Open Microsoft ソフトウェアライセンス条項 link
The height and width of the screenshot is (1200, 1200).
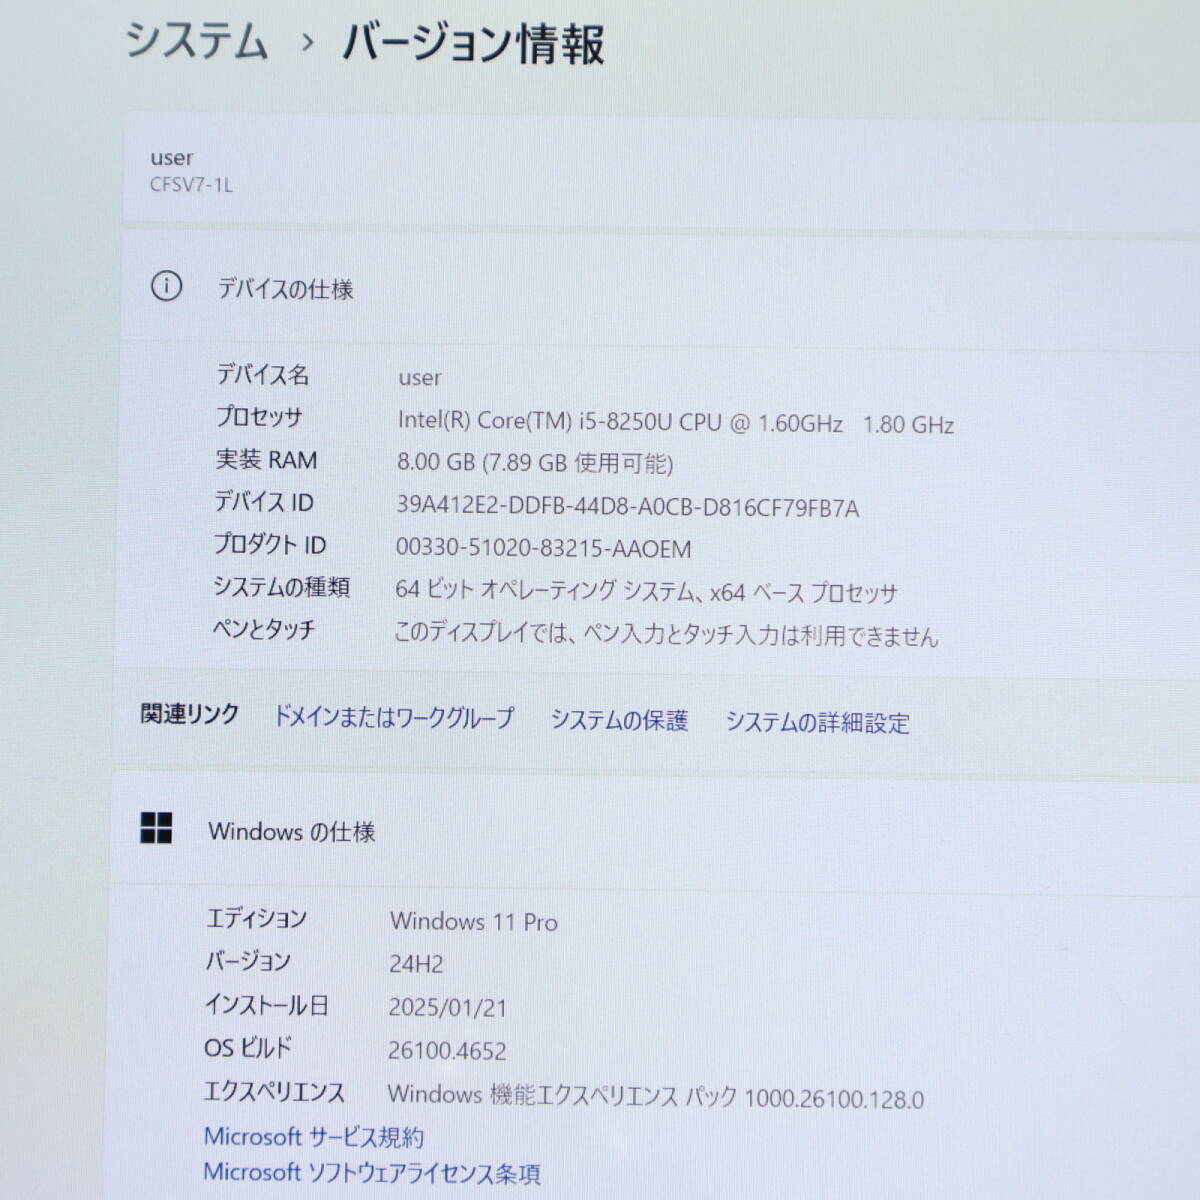[x=372, y=1173]
